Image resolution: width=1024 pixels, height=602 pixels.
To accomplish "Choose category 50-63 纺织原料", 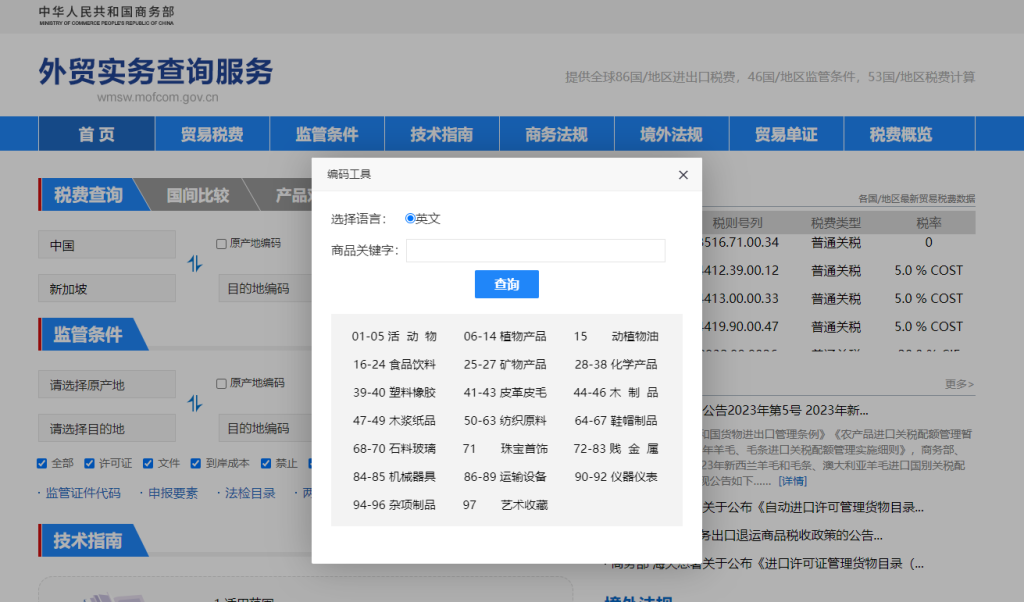I will tap(505, 420).
